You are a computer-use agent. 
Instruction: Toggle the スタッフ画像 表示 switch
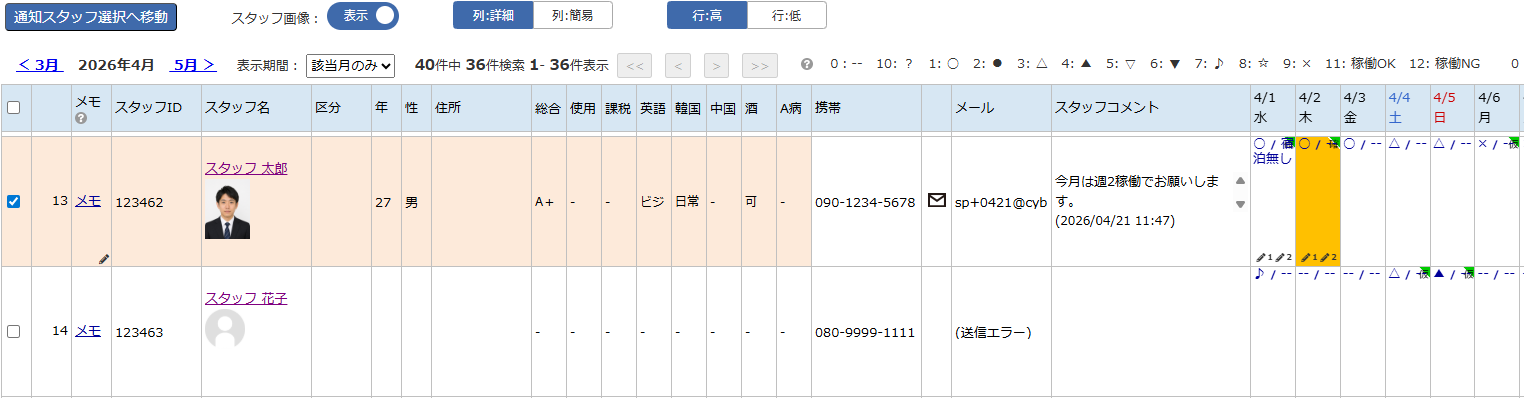363,16
